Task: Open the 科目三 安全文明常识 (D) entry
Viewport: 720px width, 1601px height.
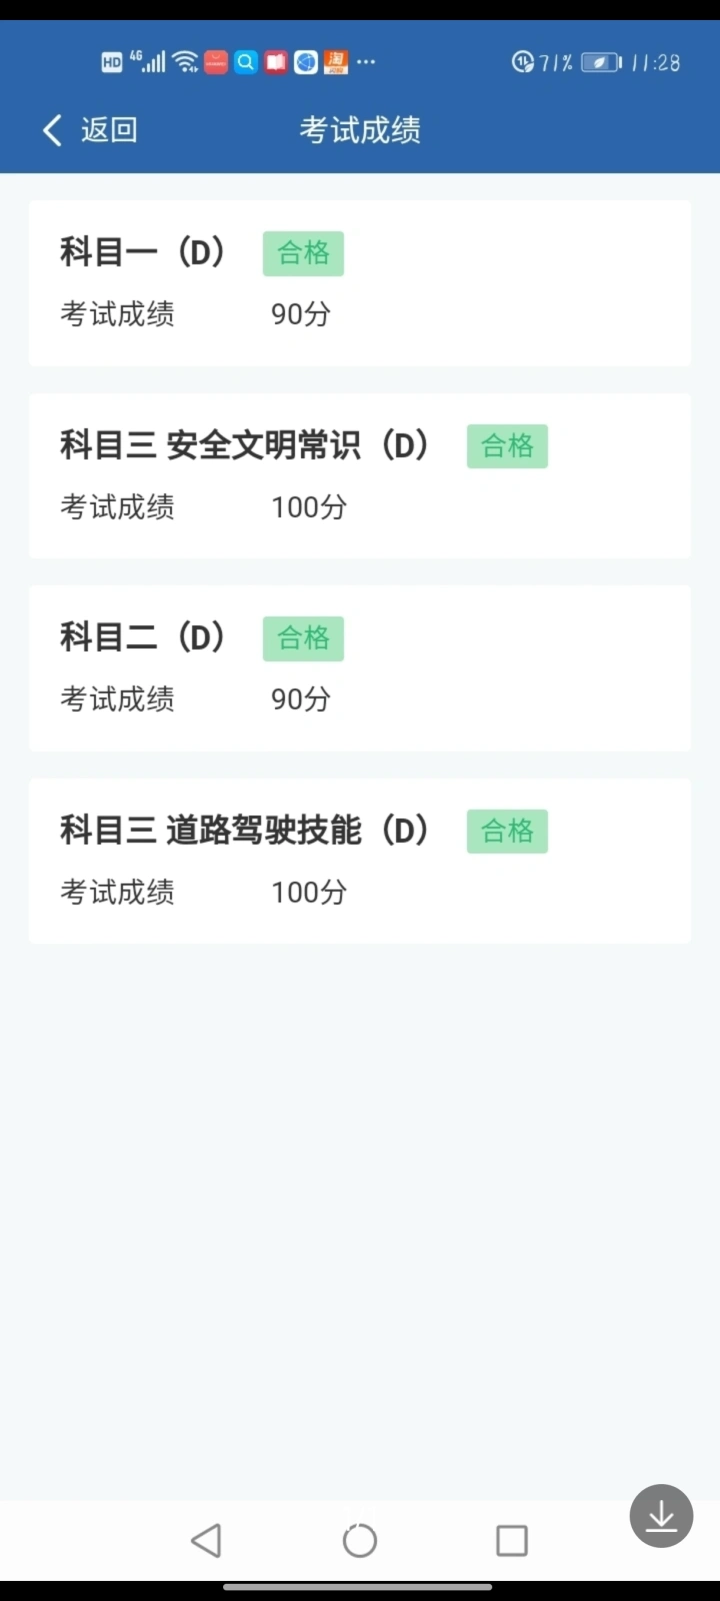Action: (245, 445)
